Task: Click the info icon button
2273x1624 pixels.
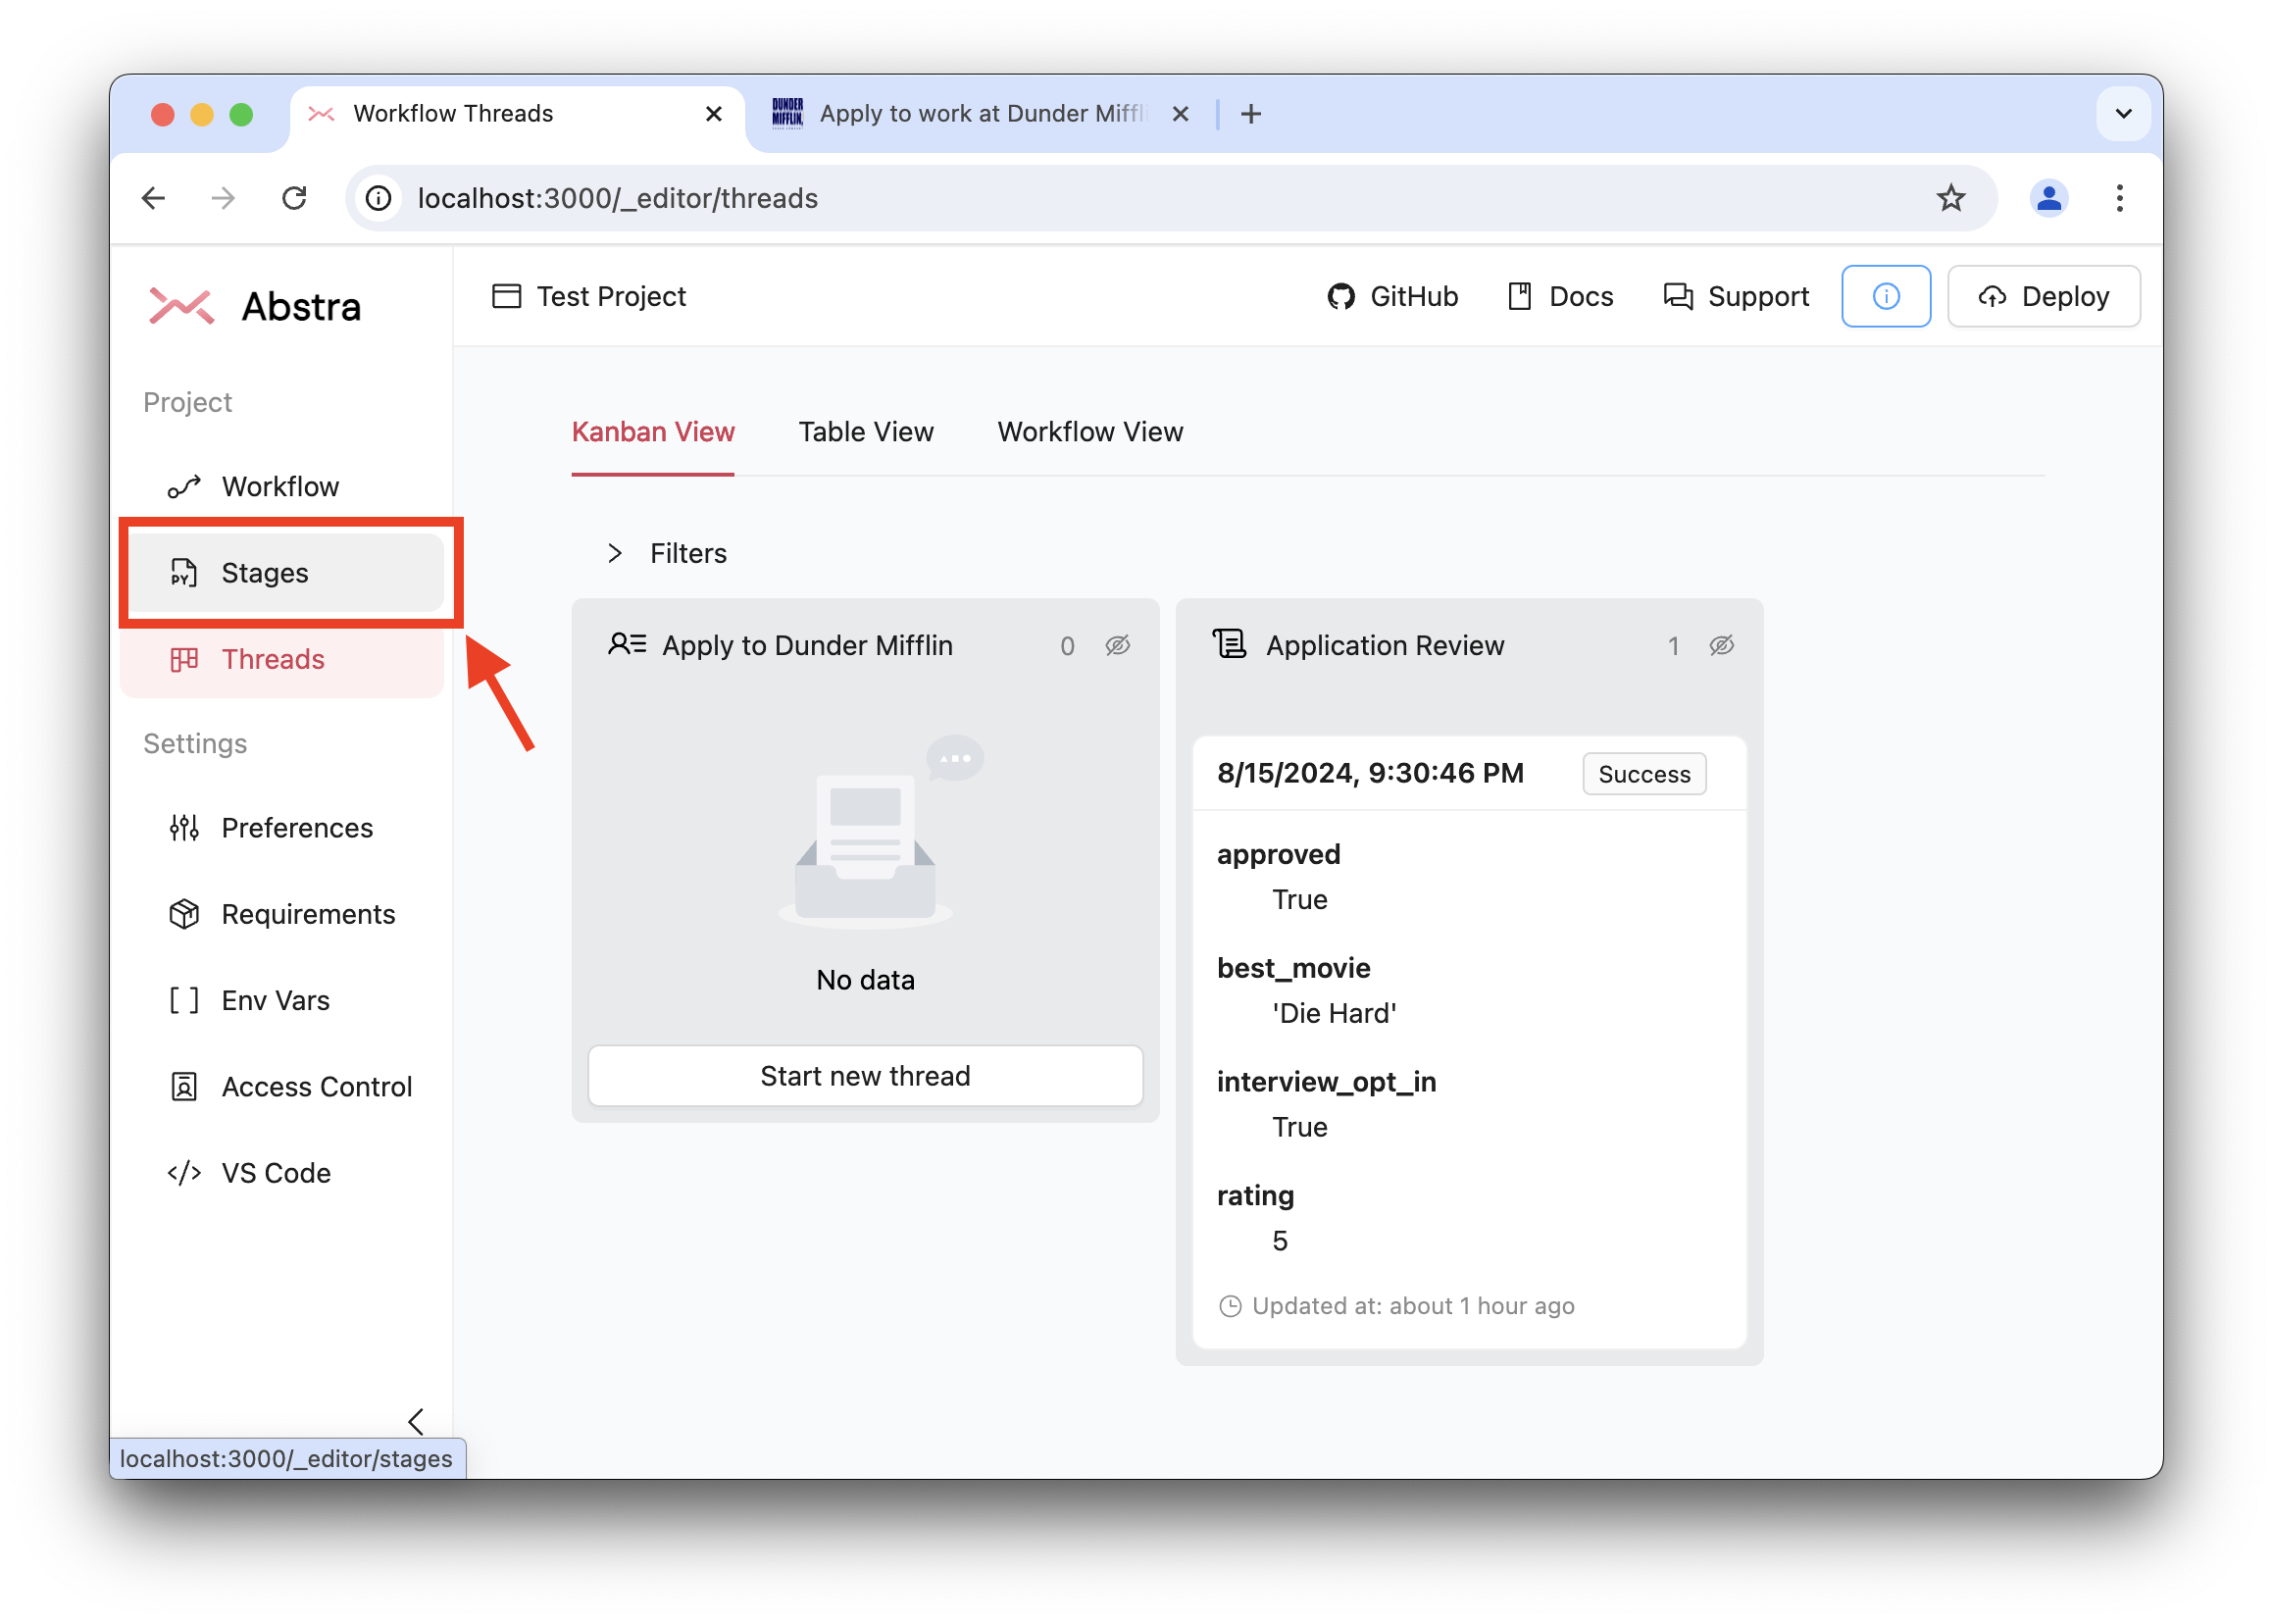Action: pos(1887,295)
